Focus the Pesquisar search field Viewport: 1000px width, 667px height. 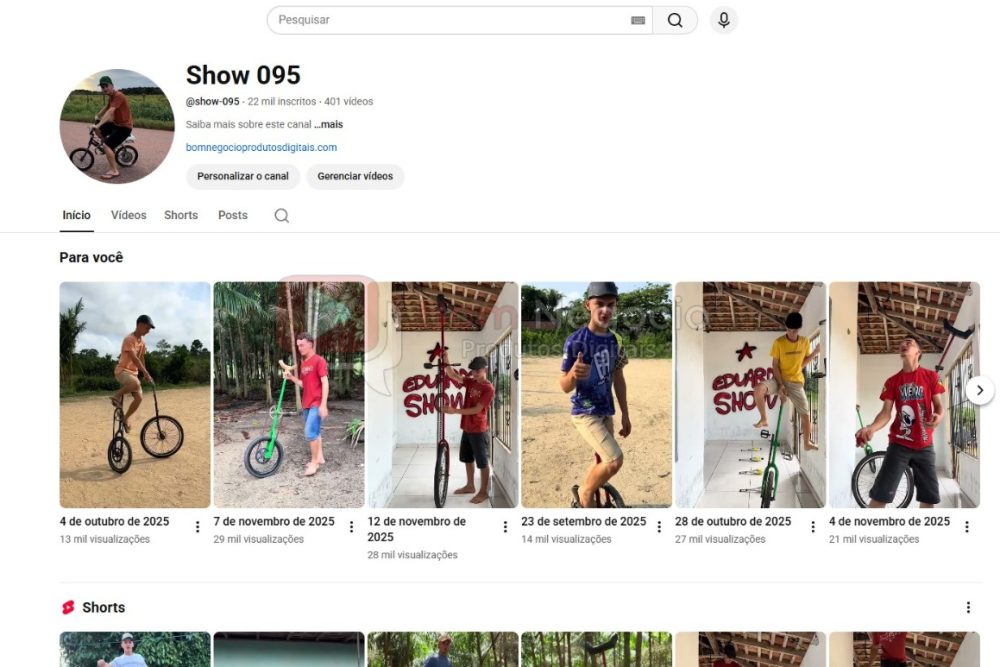pyautogui.click(x=450, y=20)
